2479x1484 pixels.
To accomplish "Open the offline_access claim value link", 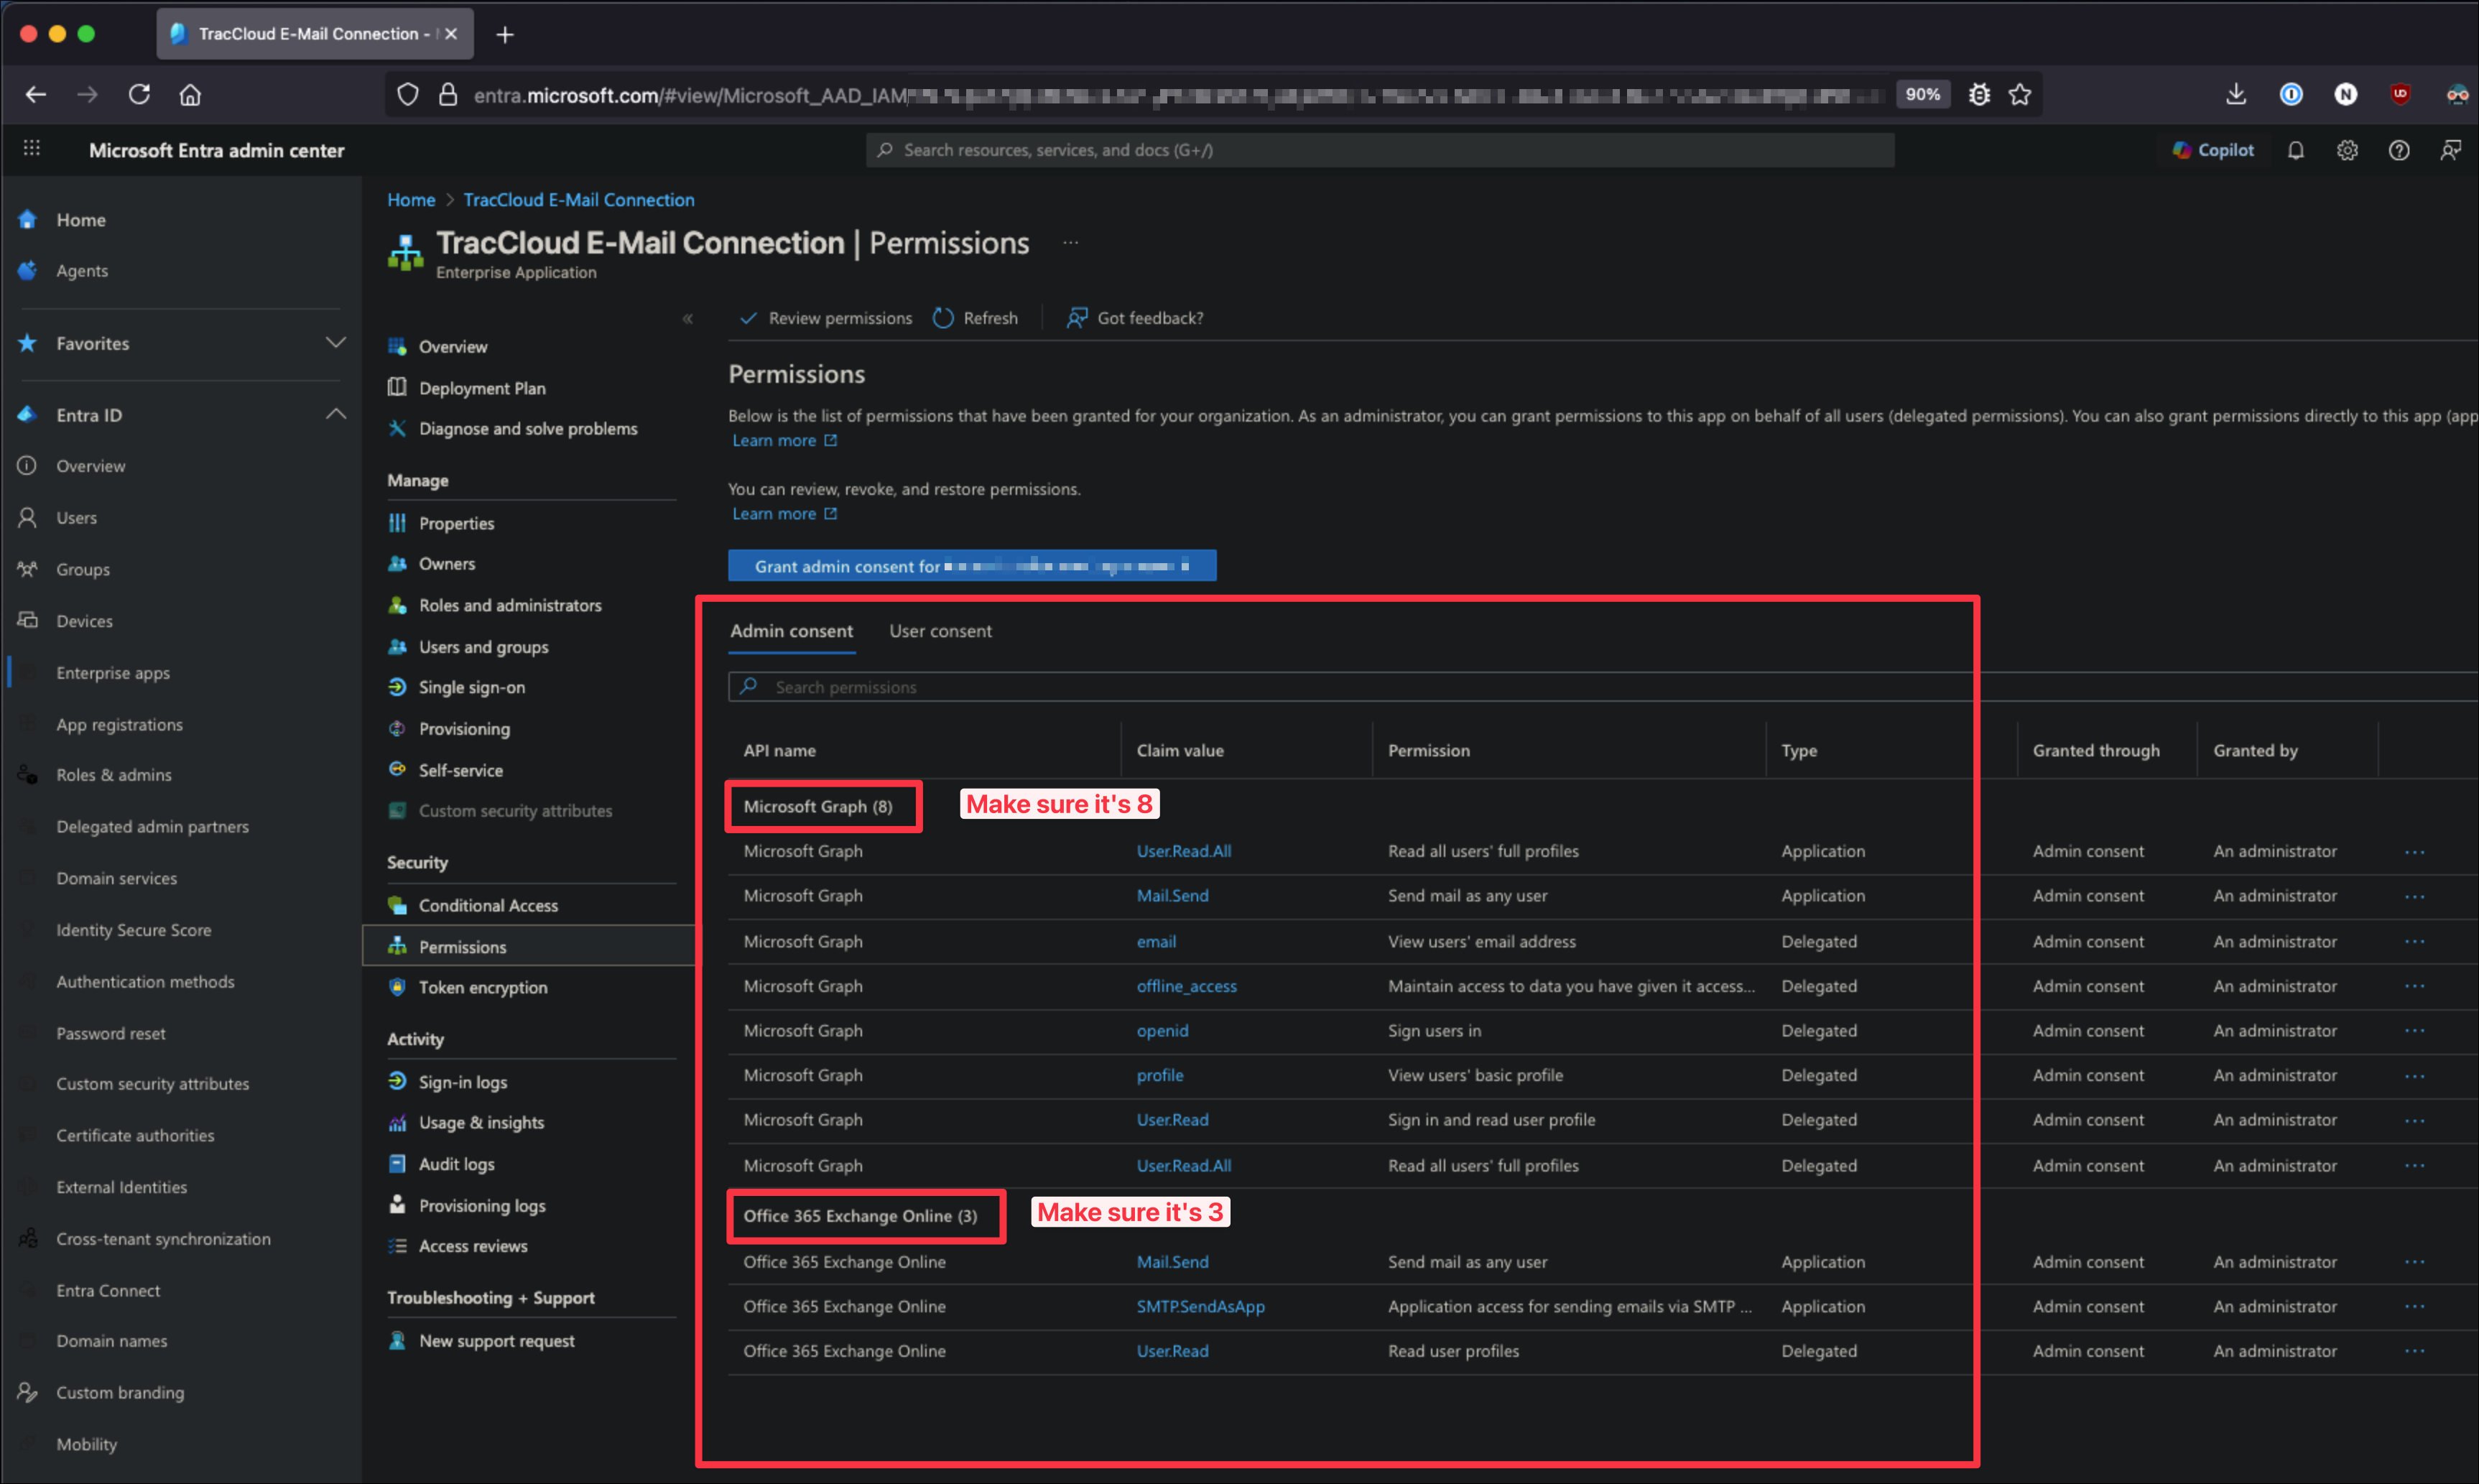I will 1186,986.
